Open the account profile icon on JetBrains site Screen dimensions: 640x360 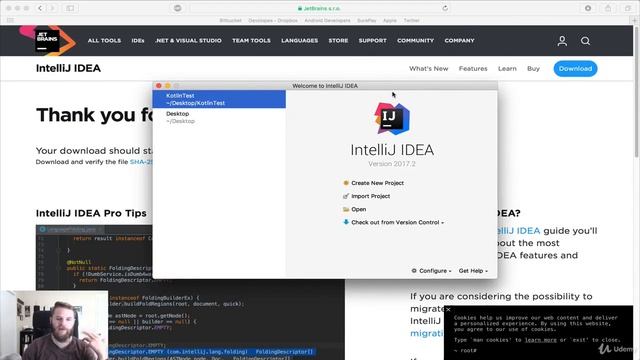click(562, 40)
